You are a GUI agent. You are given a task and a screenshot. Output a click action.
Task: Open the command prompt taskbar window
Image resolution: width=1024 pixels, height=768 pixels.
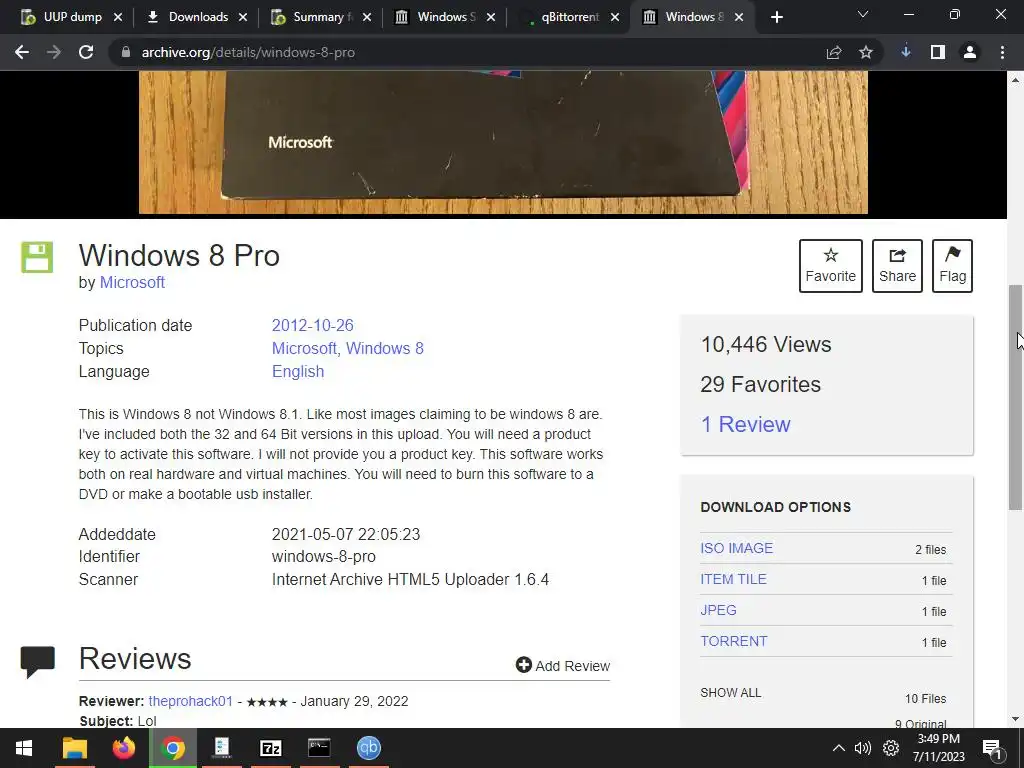(319, 748)
